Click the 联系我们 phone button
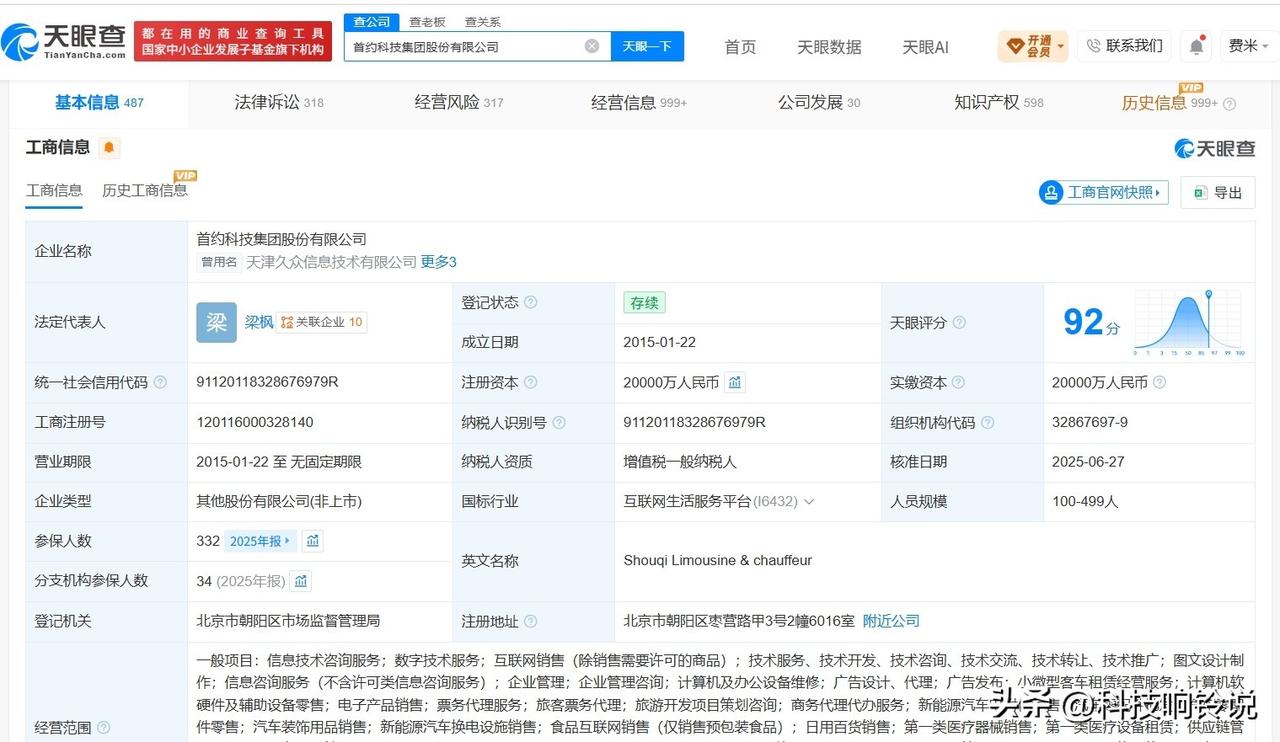The image size is (1280, 742). 1124,46
